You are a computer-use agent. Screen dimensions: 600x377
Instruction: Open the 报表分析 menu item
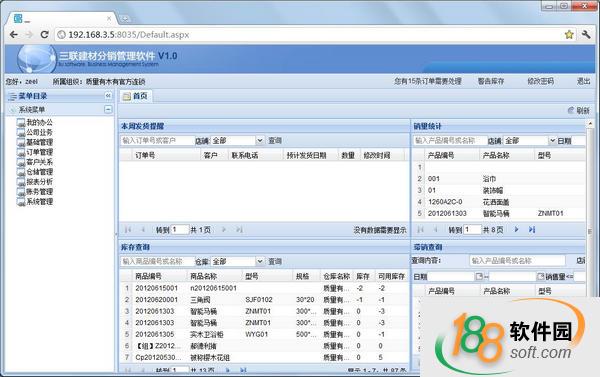point(39,182)
